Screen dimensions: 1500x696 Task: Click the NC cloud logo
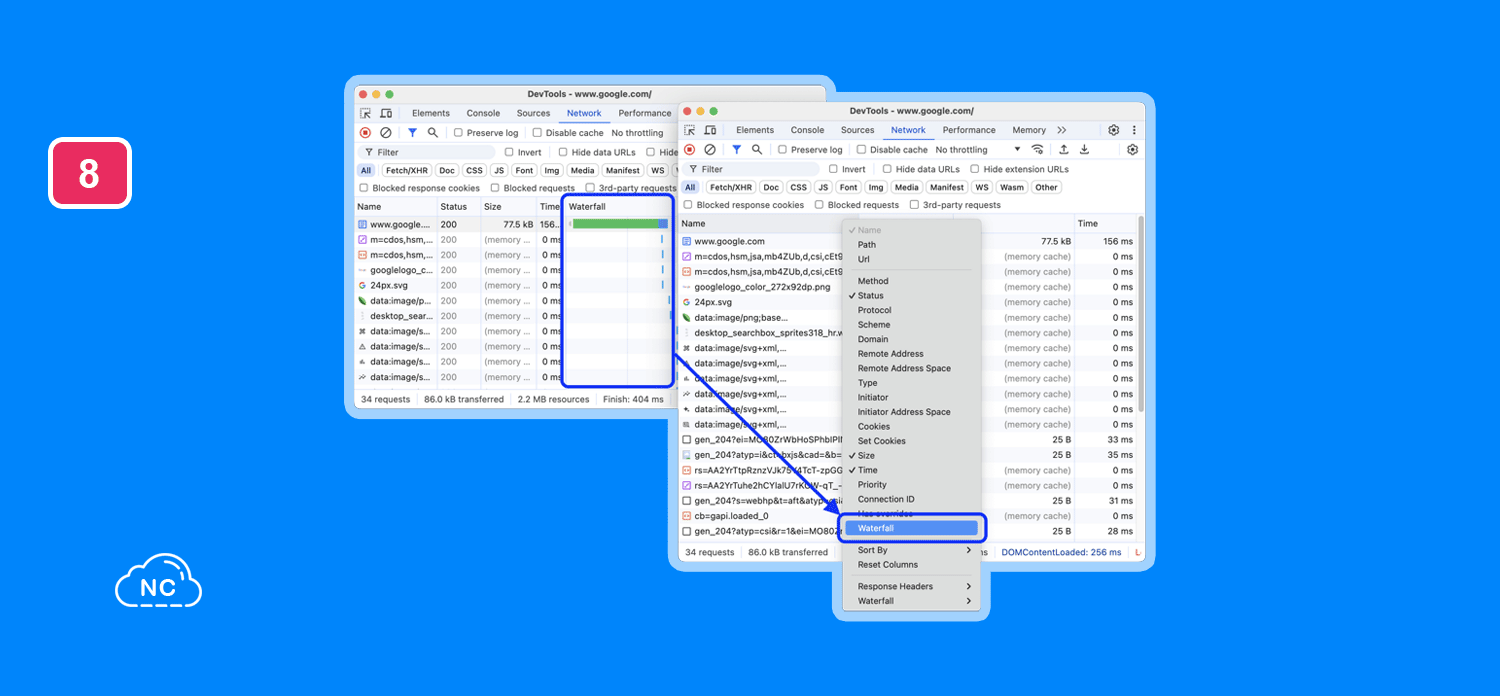tap(158, 581)
